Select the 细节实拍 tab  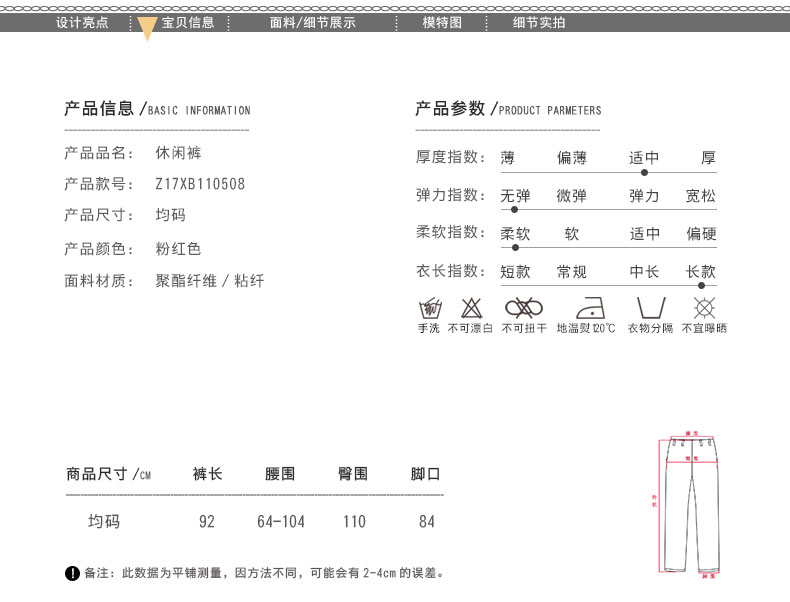(x=538, y=22)
